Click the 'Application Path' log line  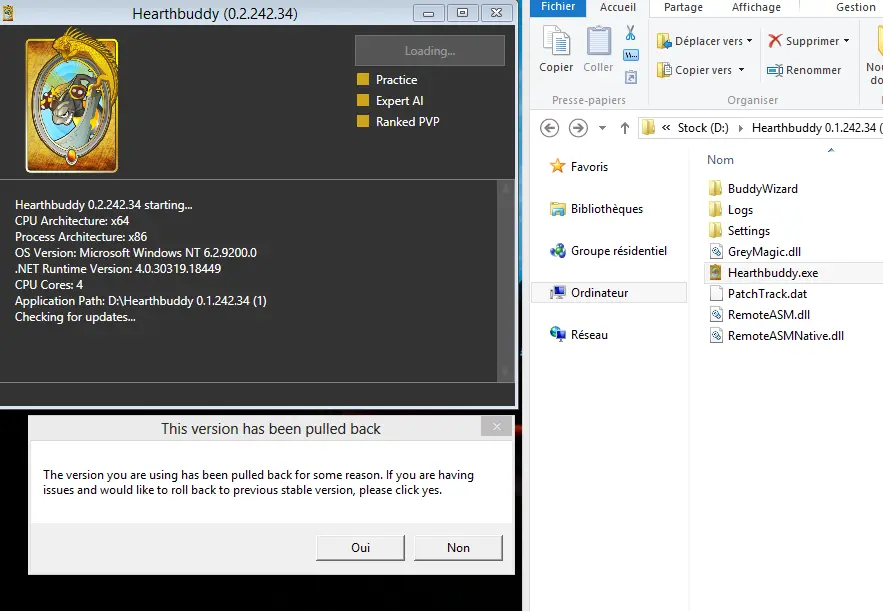(141, 301)
